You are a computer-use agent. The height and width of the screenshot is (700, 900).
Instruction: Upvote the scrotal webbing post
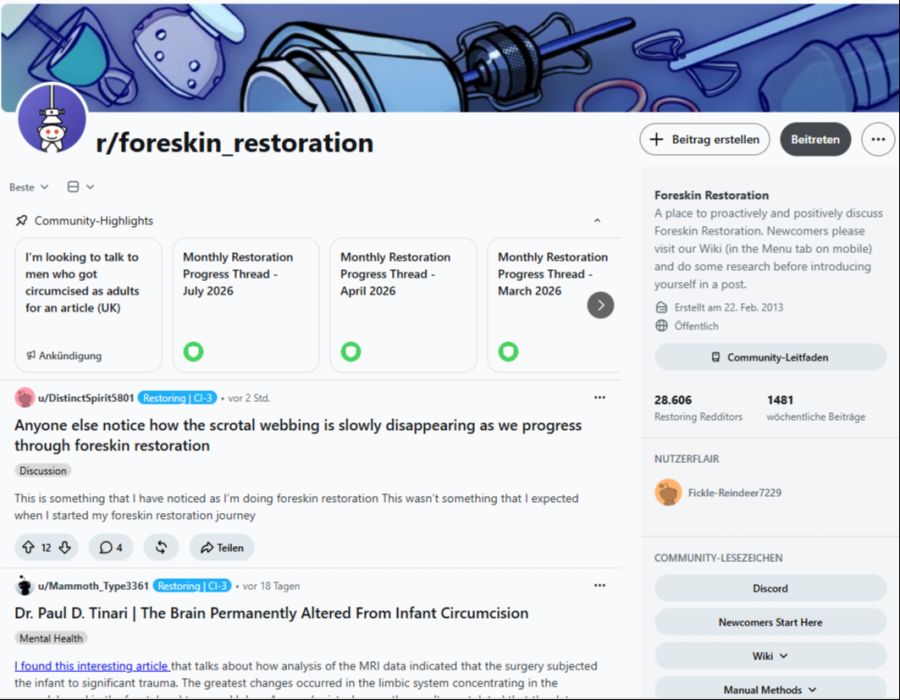[x=28, y=547]
